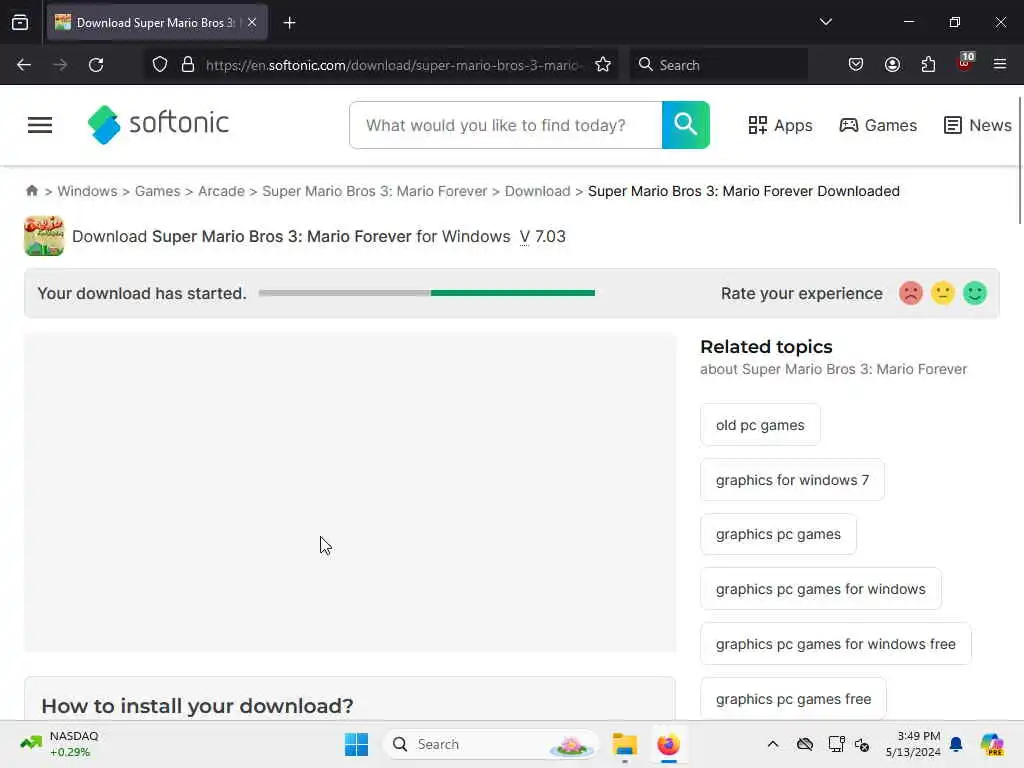
Task: Focus the 'What would you like to find today?' field
Action: (x=506, y=125)
